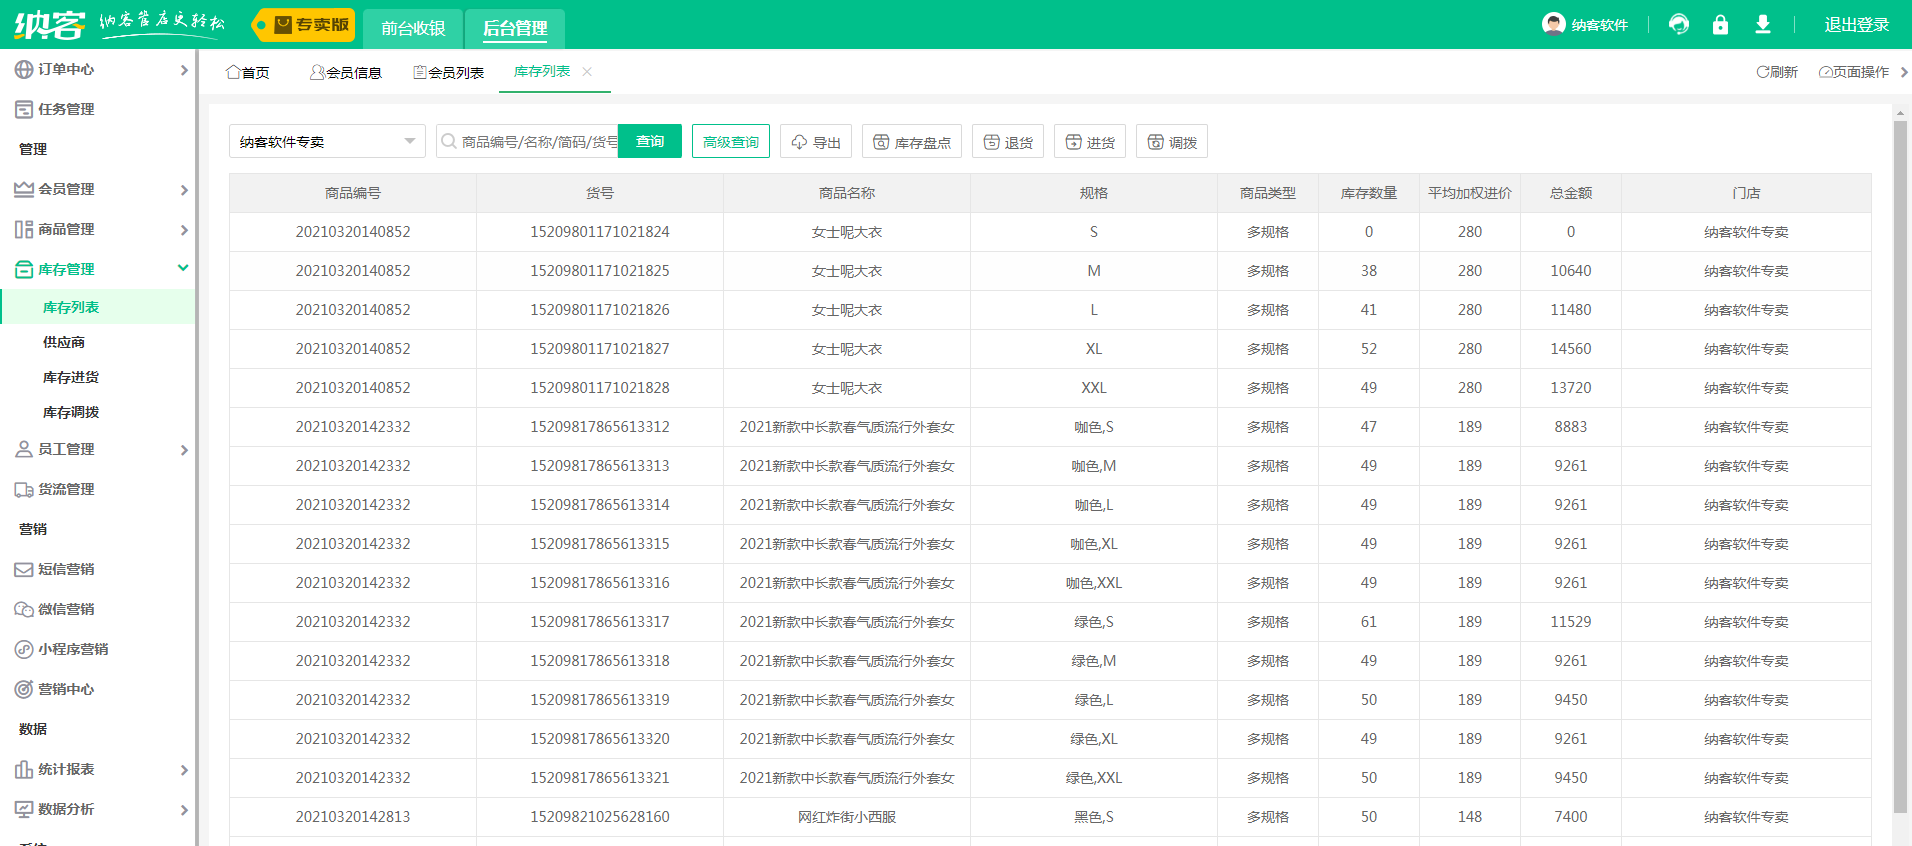This screenshot has height=846, width=1912.
Task: Select the 库存列表 tab
Action: (x=542, y=71)
